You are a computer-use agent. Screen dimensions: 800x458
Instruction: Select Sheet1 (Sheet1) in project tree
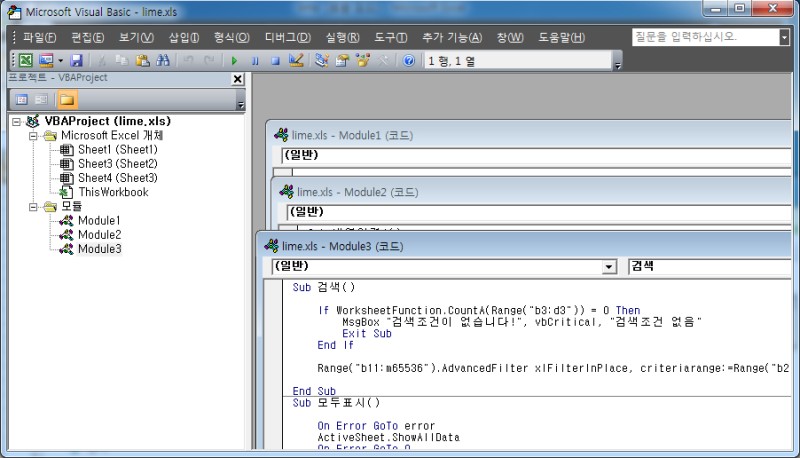tap(118, 149)
